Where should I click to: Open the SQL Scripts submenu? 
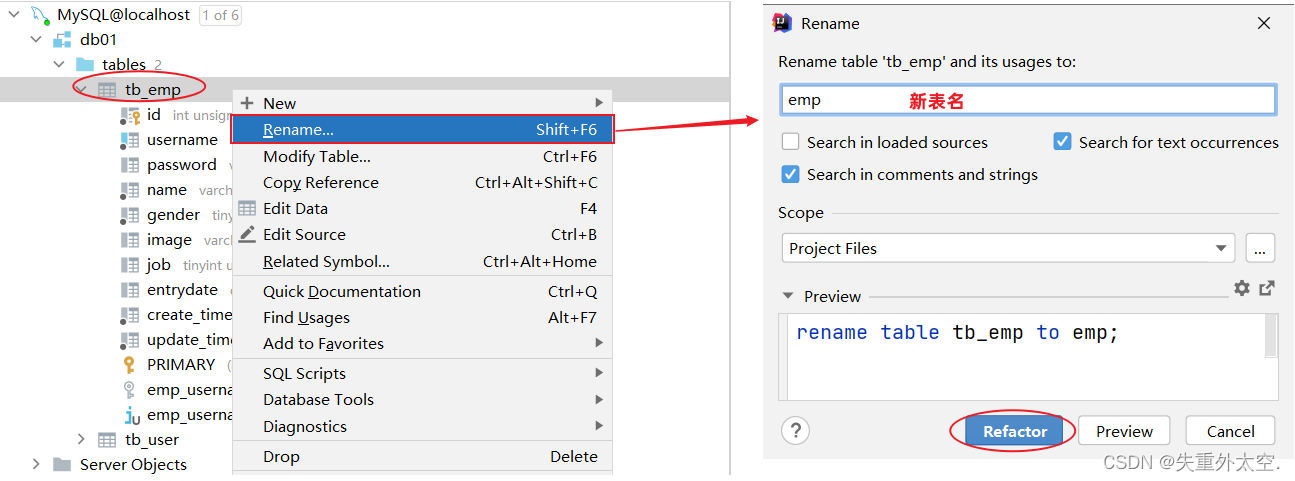coord(422,373)
